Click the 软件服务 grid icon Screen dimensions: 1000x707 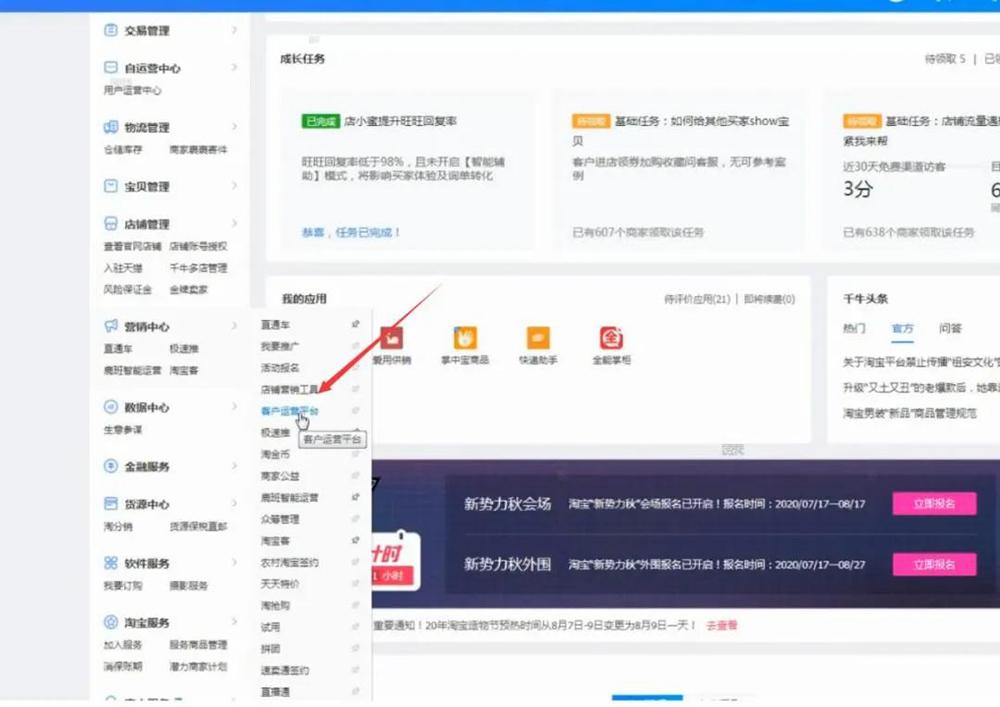click(111, 564)
